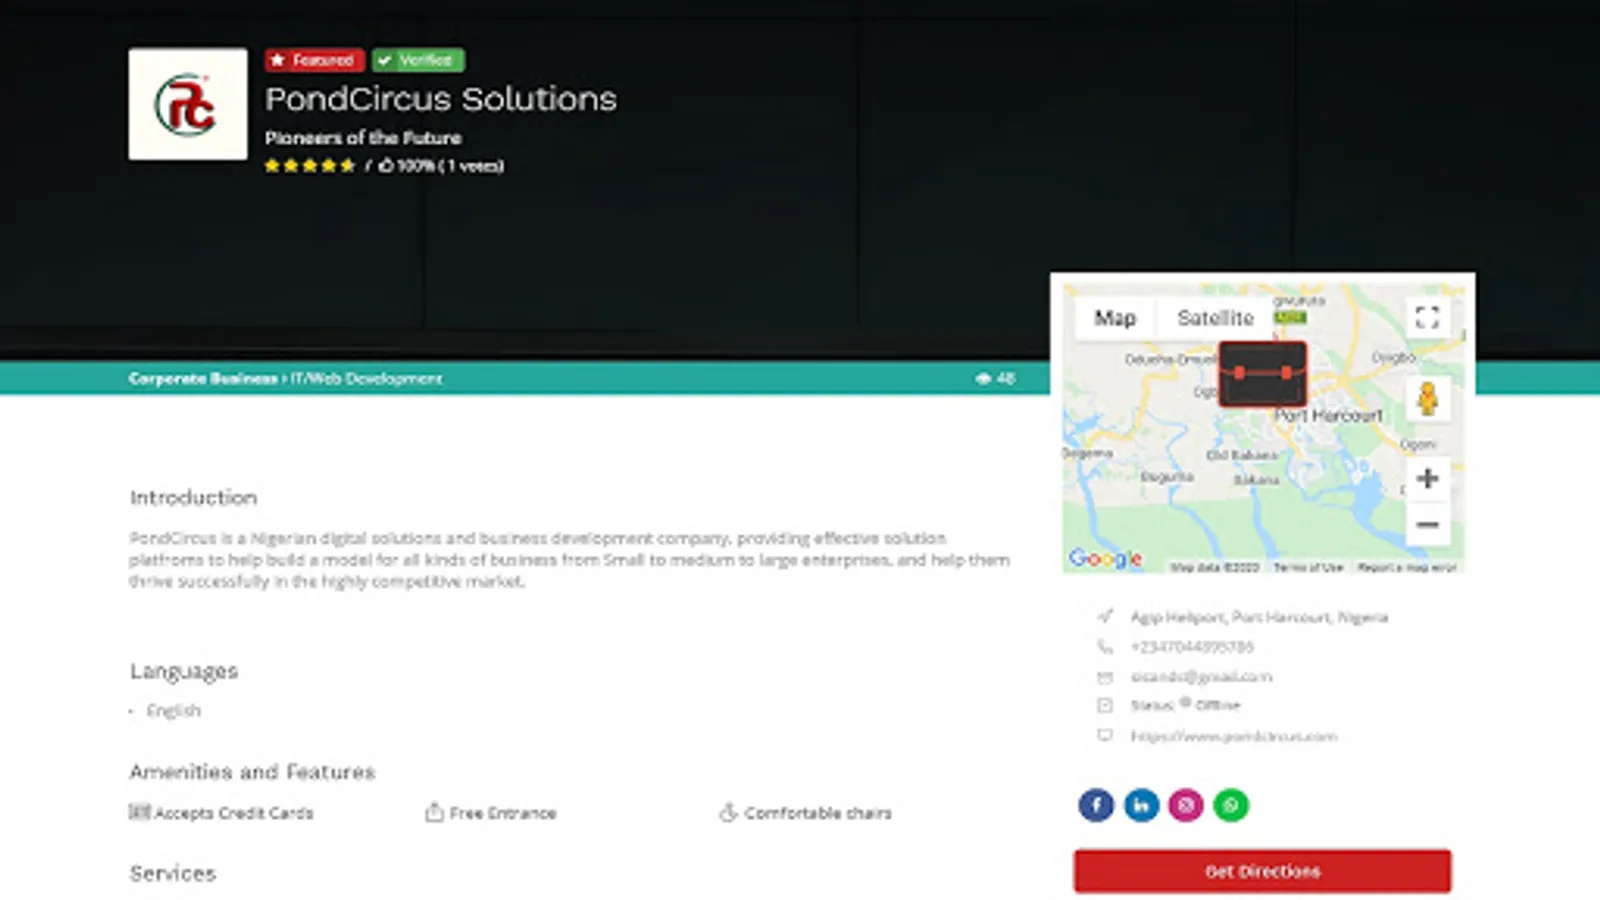
Task: Zoom in on the map
Action: coord(1427,478)
